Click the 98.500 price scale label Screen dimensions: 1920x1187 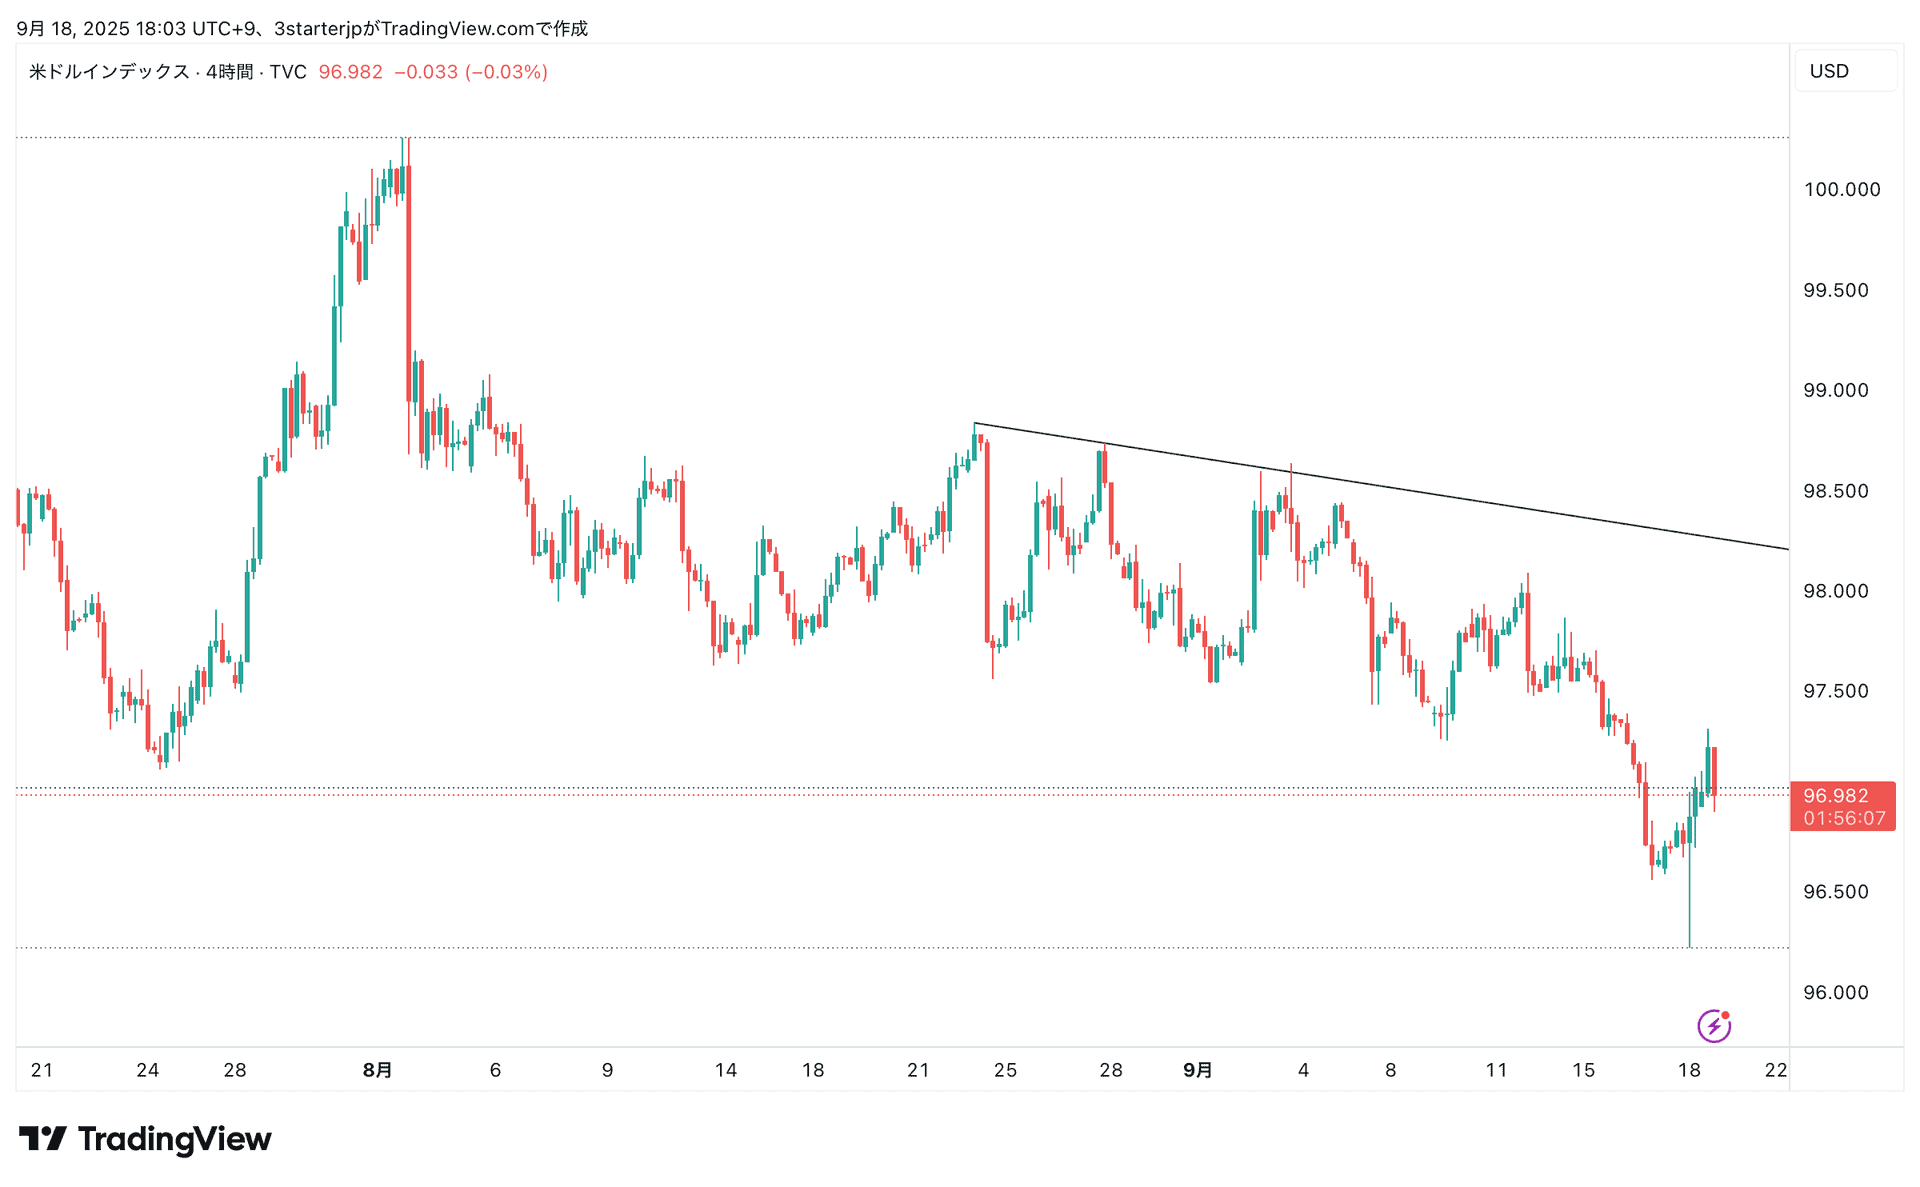click(1835, 491)
